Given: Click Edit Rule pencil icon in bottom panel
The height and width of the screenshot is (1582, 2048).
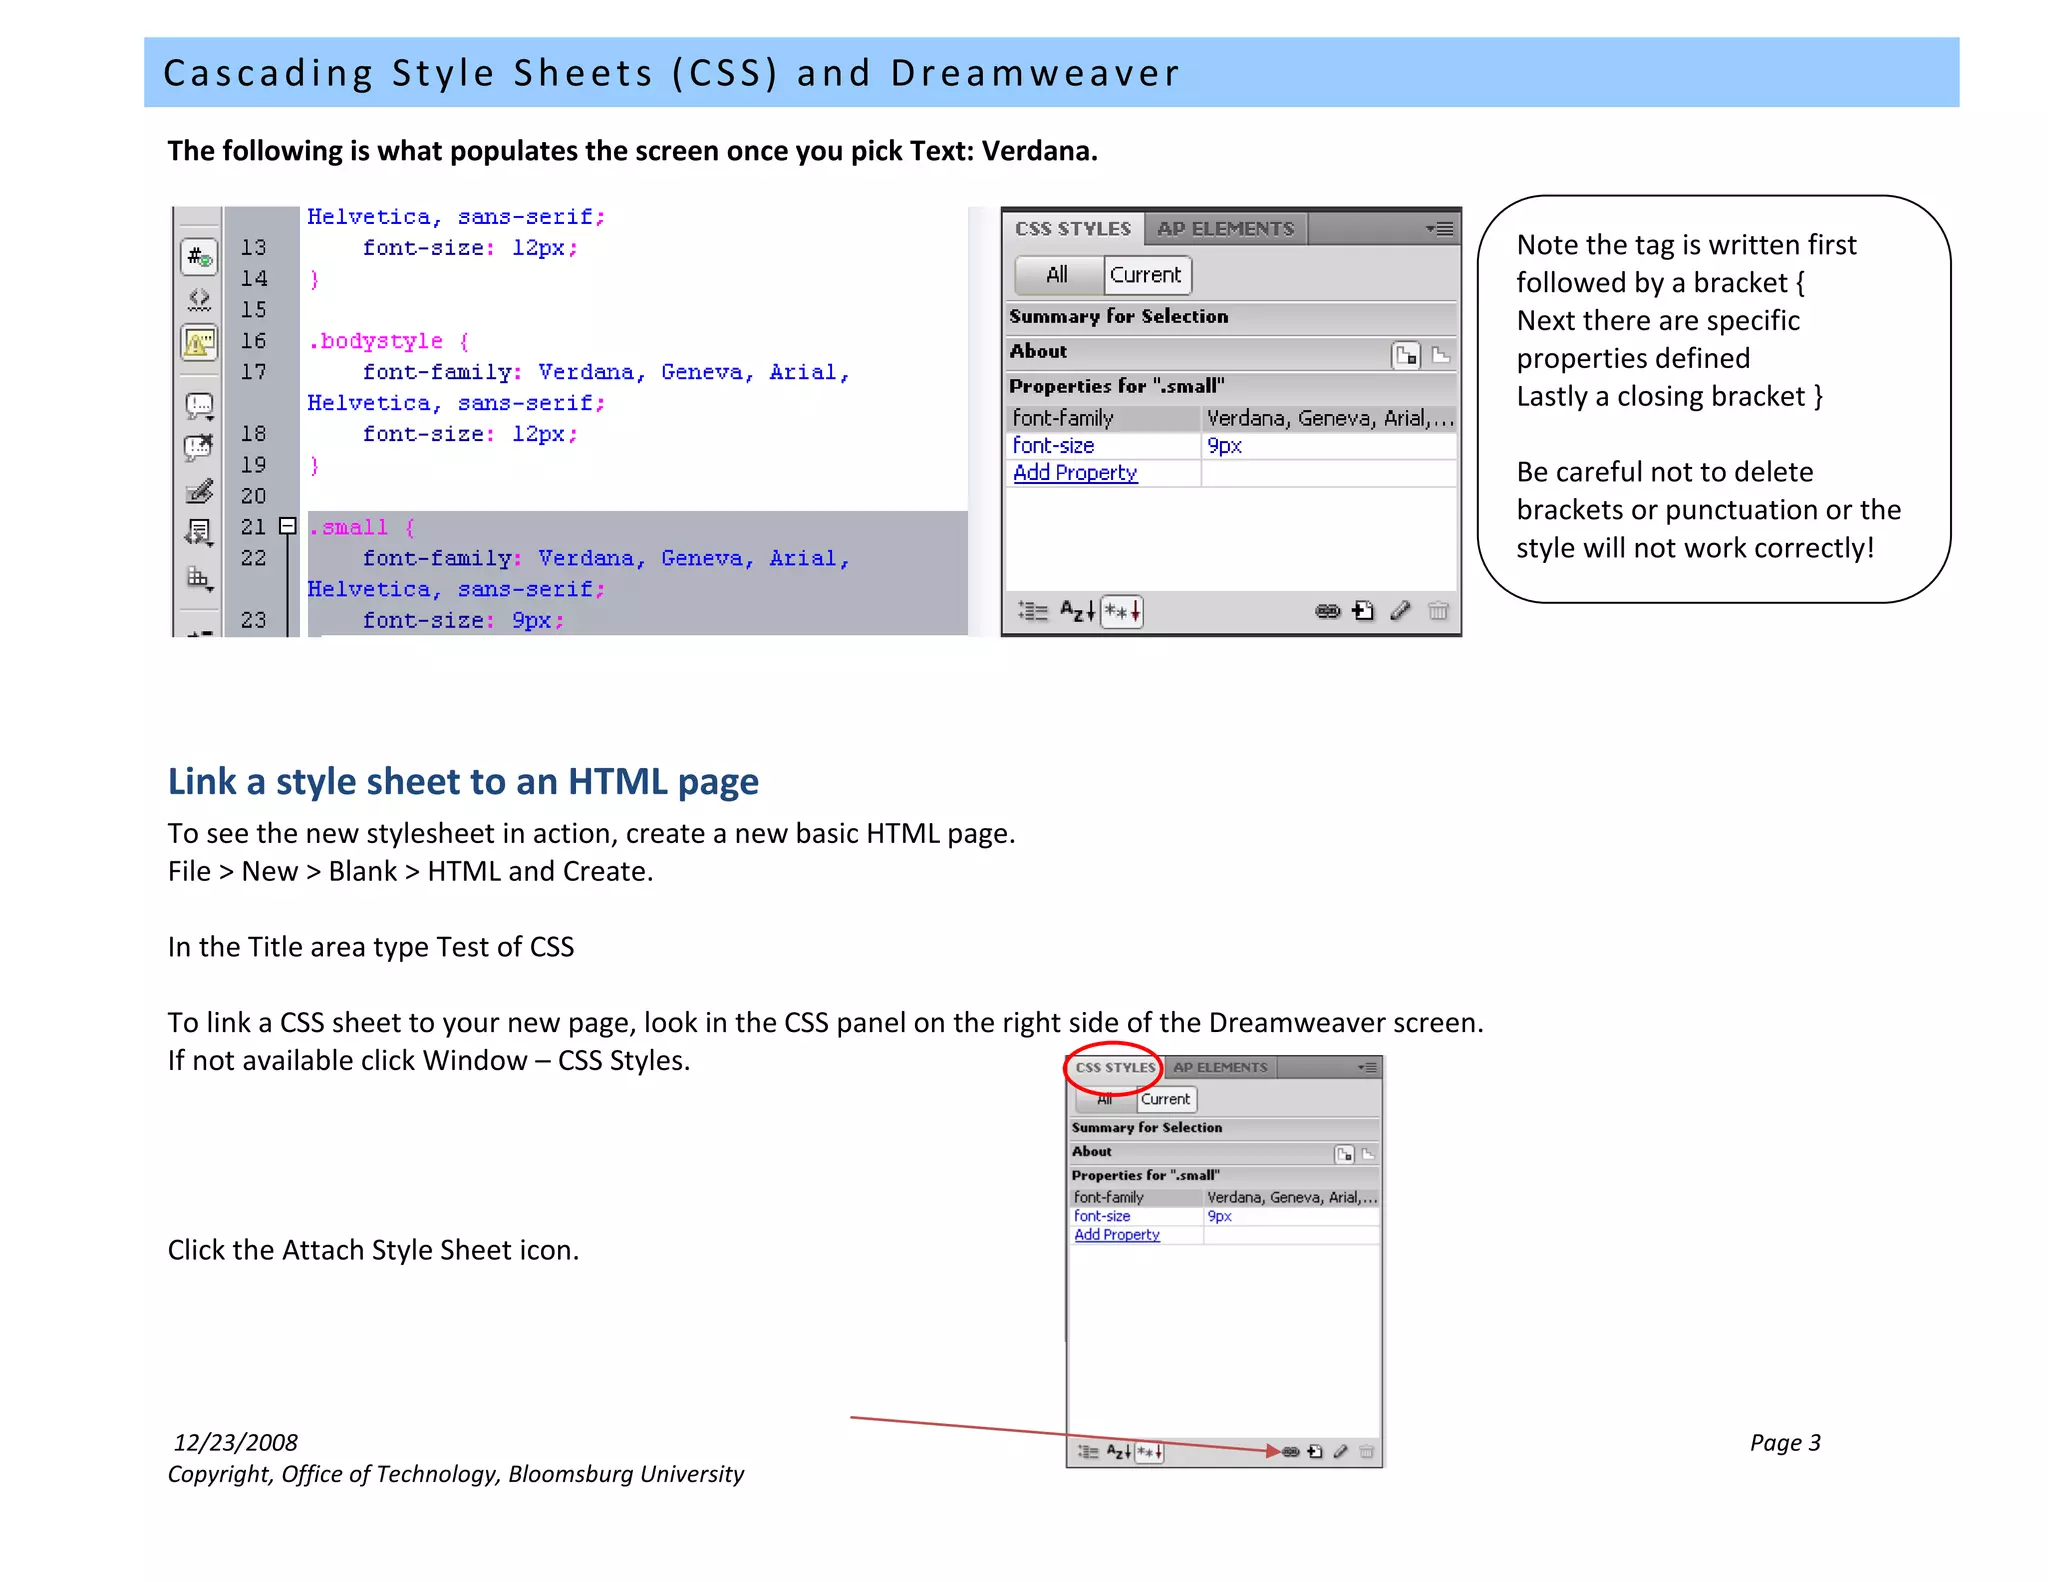Looking at the screenshot, I should click(1340, 1452).
